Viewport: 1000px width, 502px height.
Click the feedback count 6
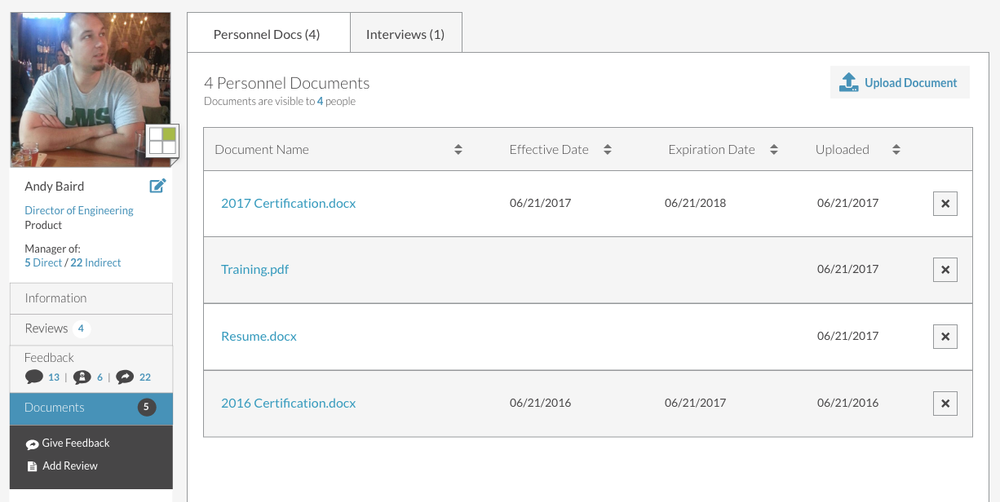pyautogui.click(x=99, y=378)
